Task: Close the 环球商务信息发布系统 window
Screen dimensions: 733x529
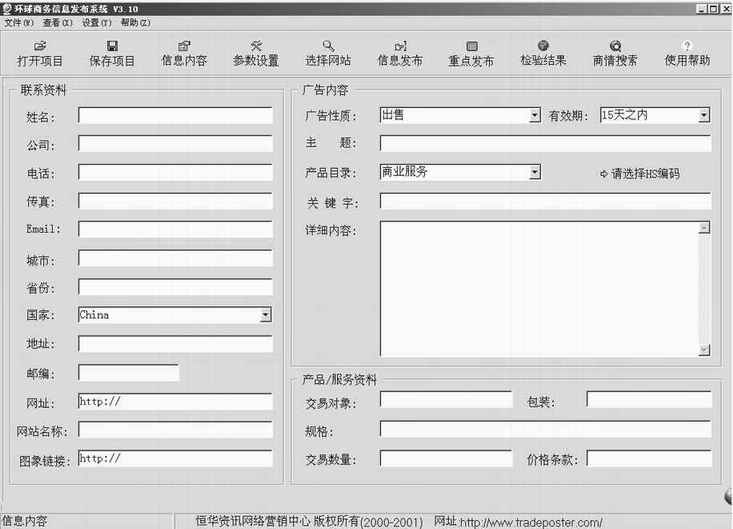Action: 725,8
